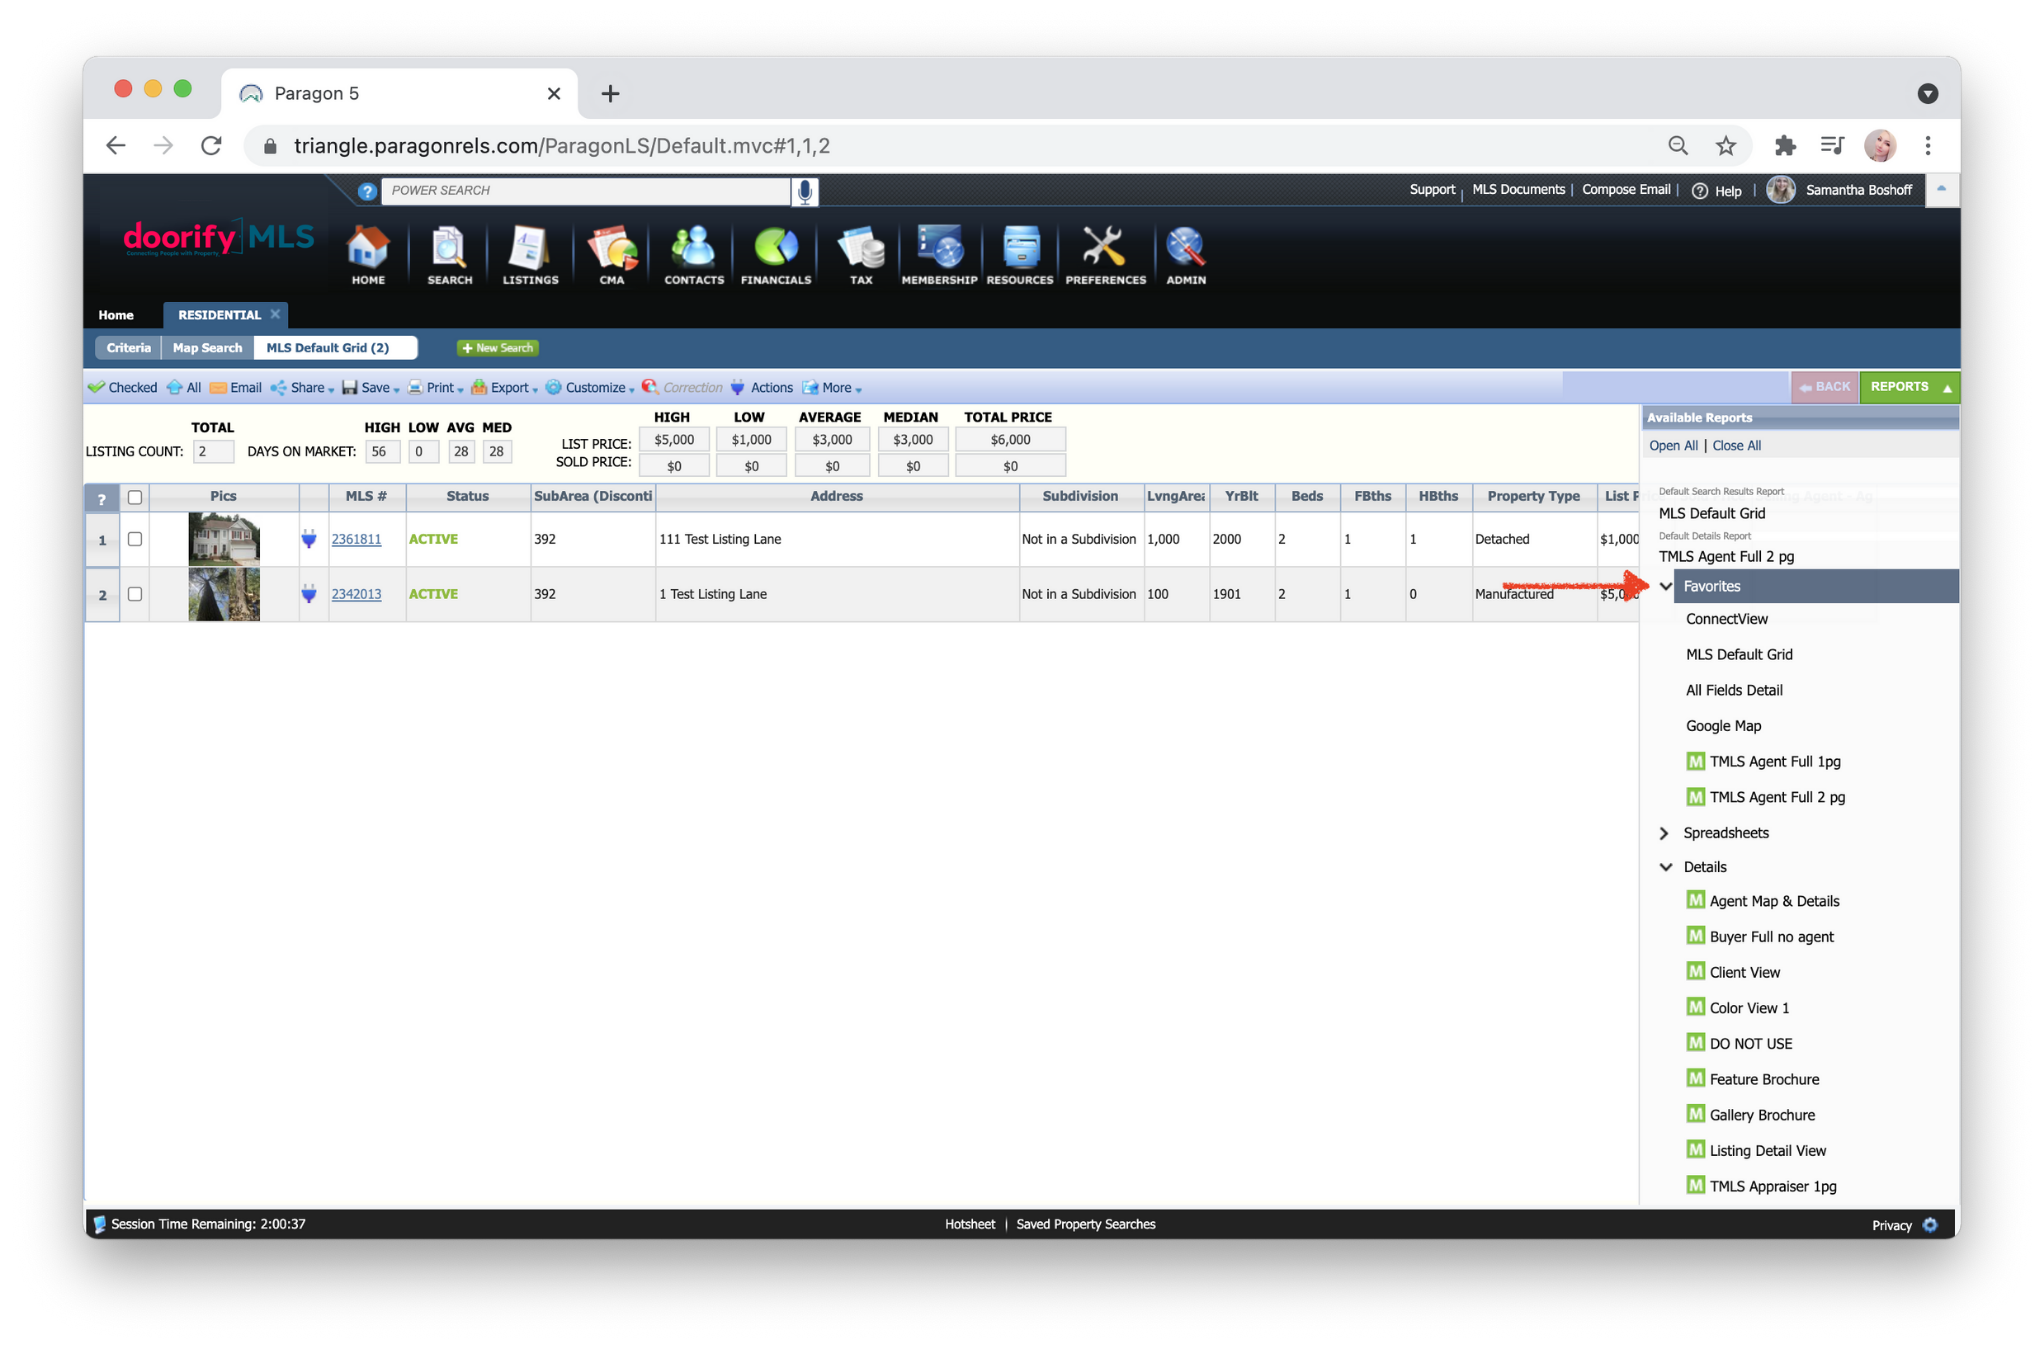The width and height of the screenshot is (2044, 1349).
Task: Close the RESIDENTIAL tab
Action: (x=275, y=314)
